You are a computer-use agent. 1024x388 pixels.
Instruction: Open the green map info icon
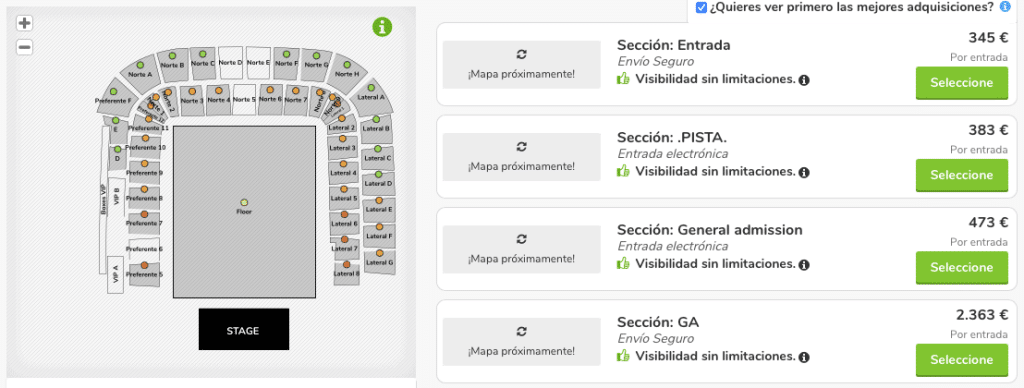click(382, 27)
